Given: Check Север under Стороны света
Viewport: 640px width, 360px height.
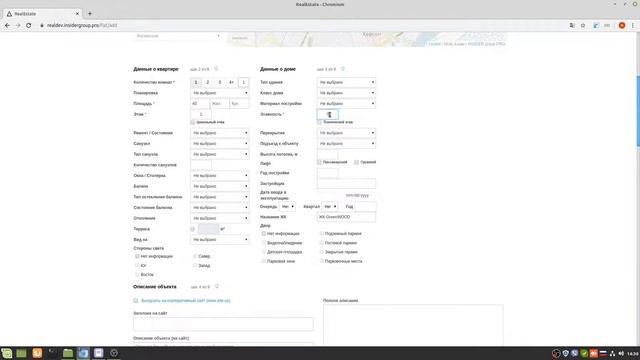Looking at the screenshot, I should click(x=195, y=256).
